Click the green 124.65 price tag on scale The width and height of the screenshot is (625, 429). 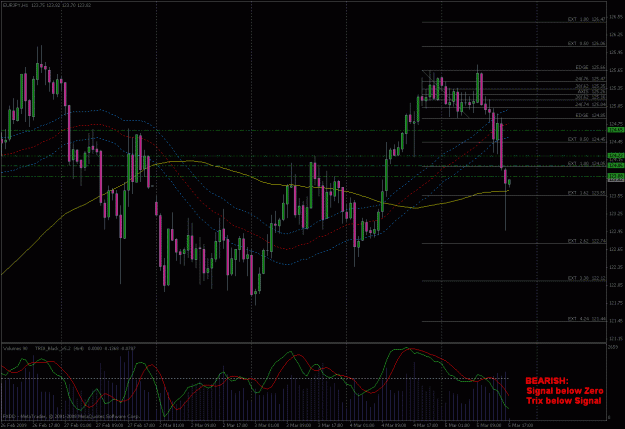[x=616, y=130]
